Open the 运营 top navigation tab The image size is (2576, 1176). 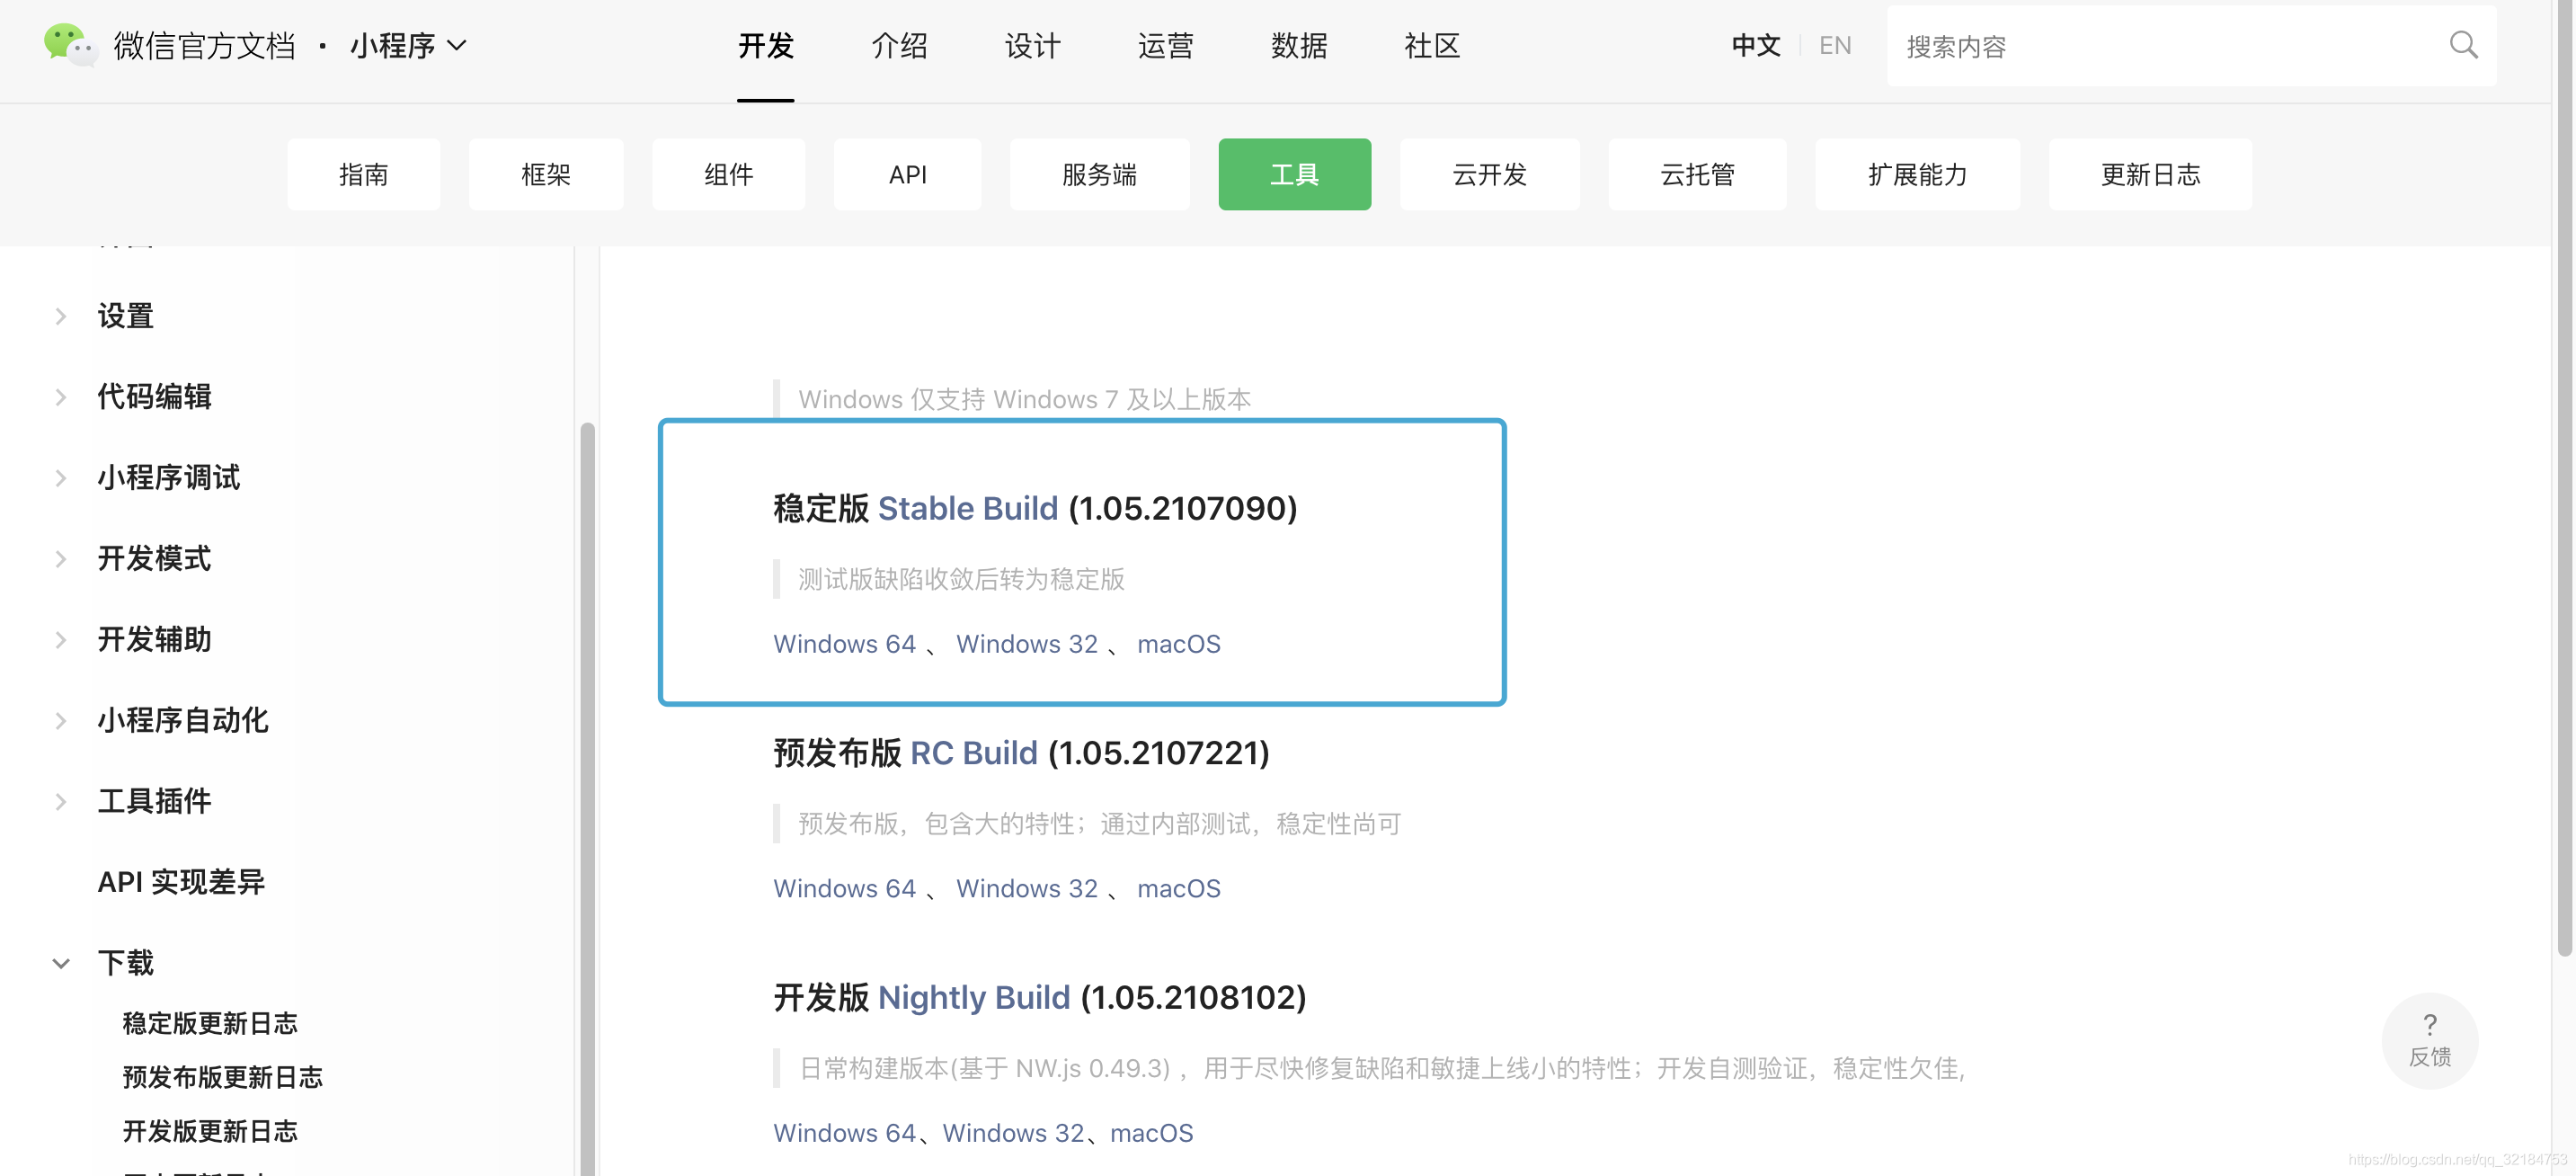tap(1165, 45)
